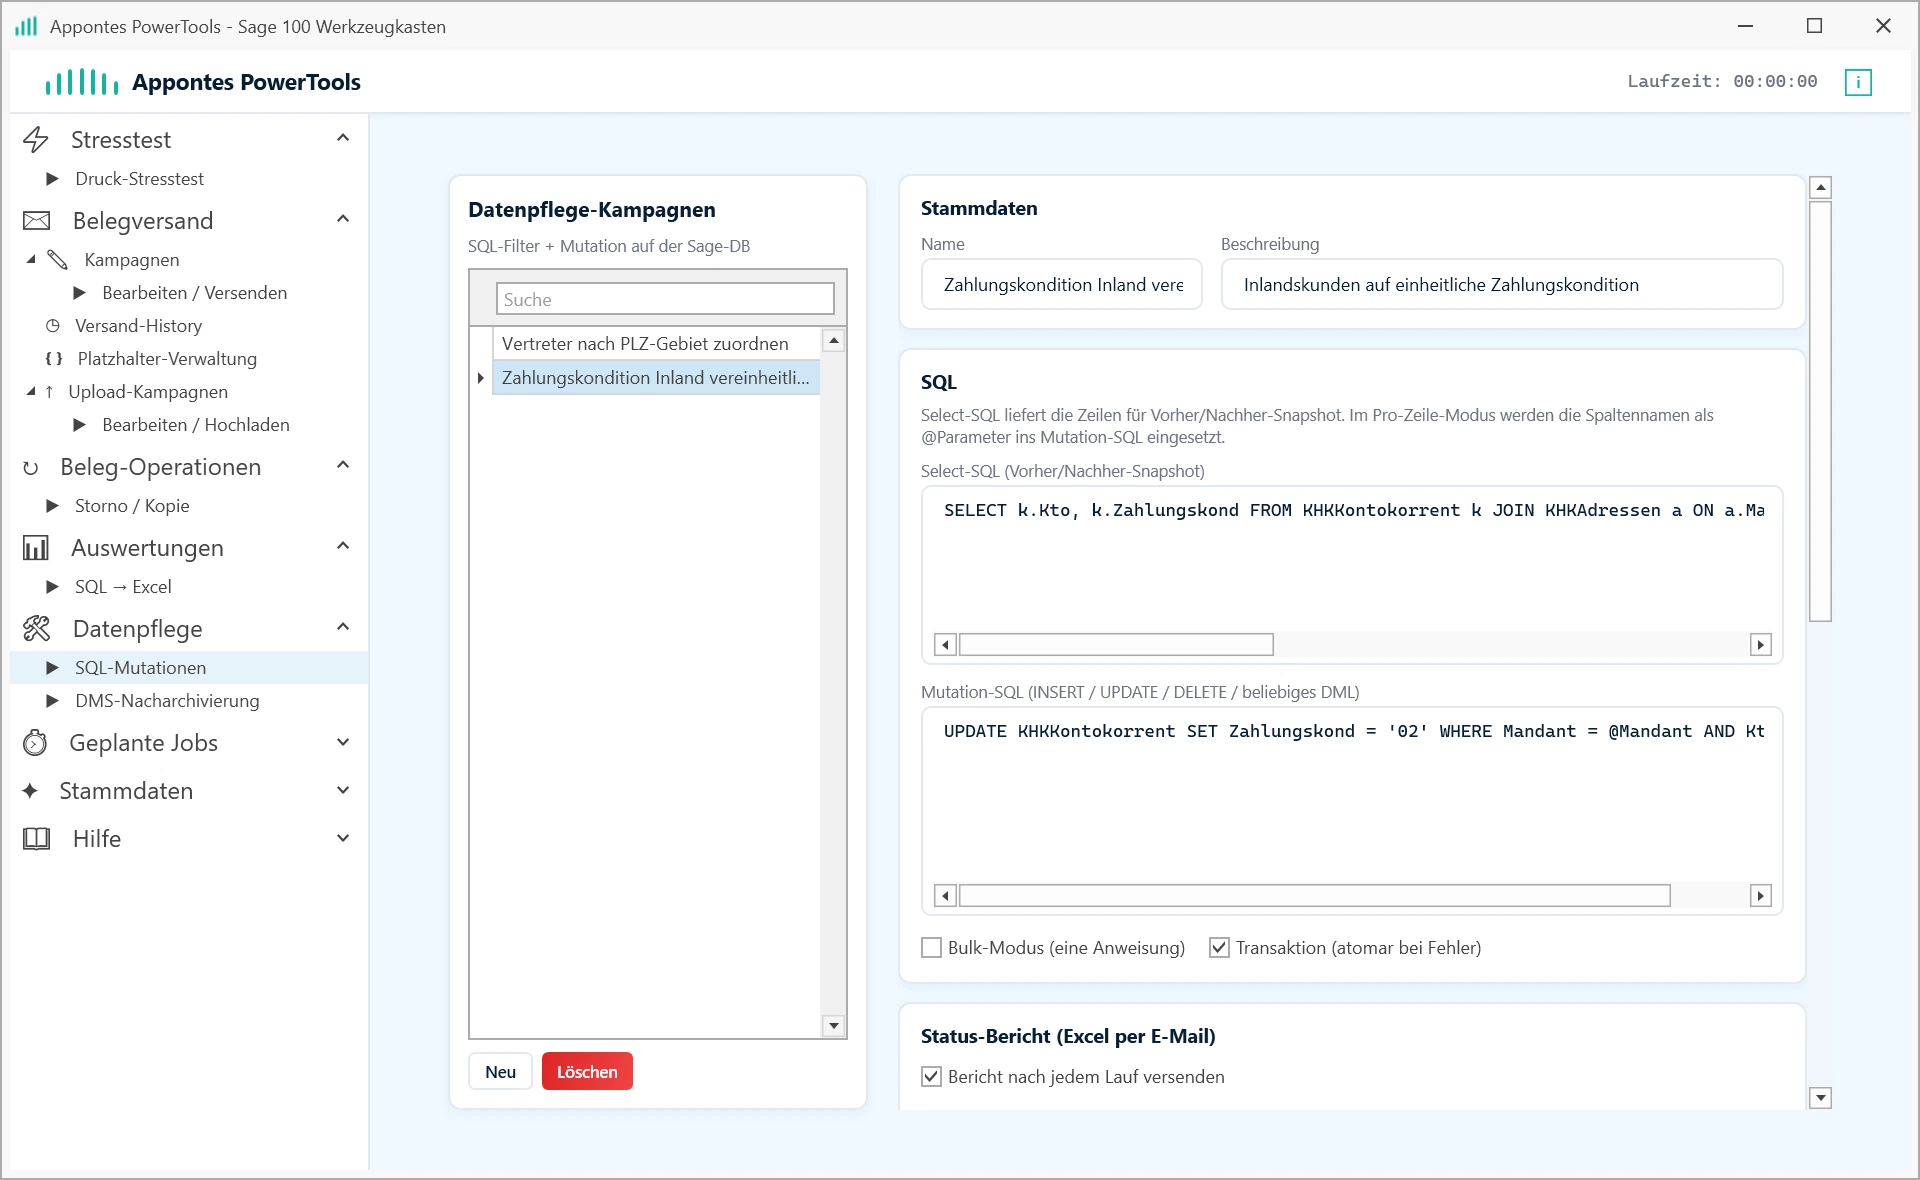1920x1180 pixels.
Task: Click the Hilfe book icon
Action: click(x=36, y=839)
